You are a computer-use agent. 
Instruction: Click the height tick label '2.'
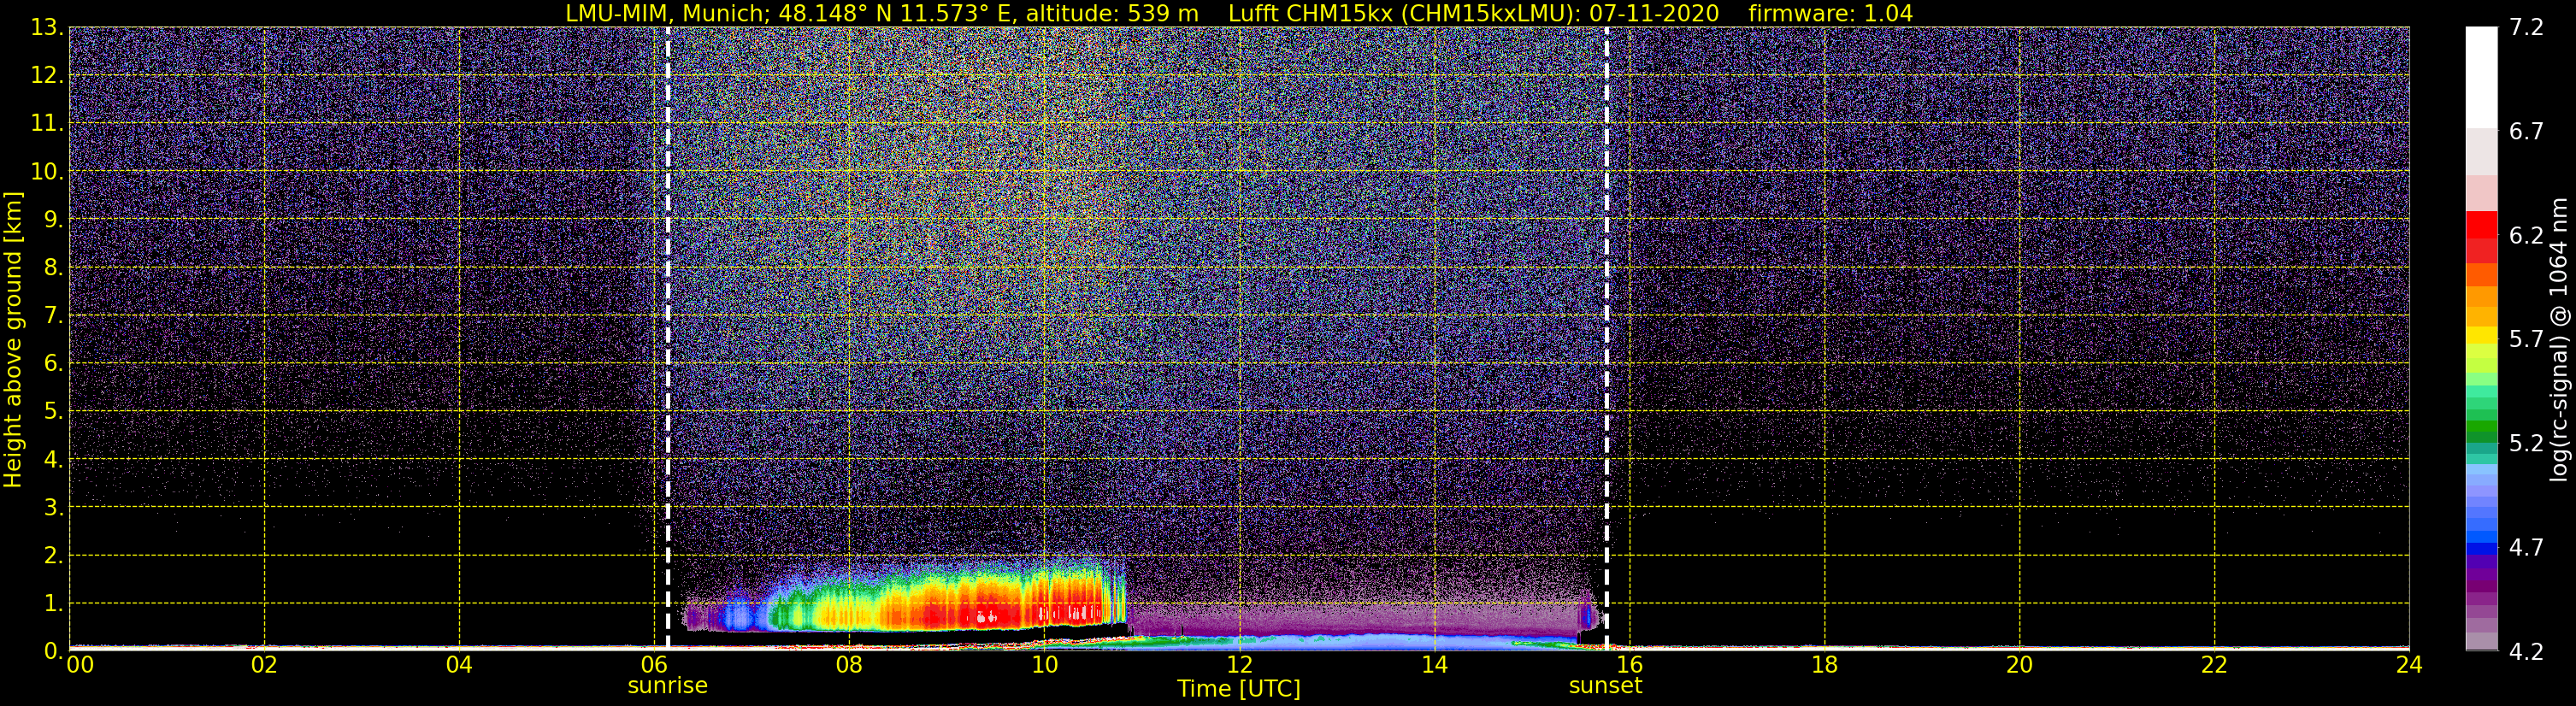coord(53,555)
